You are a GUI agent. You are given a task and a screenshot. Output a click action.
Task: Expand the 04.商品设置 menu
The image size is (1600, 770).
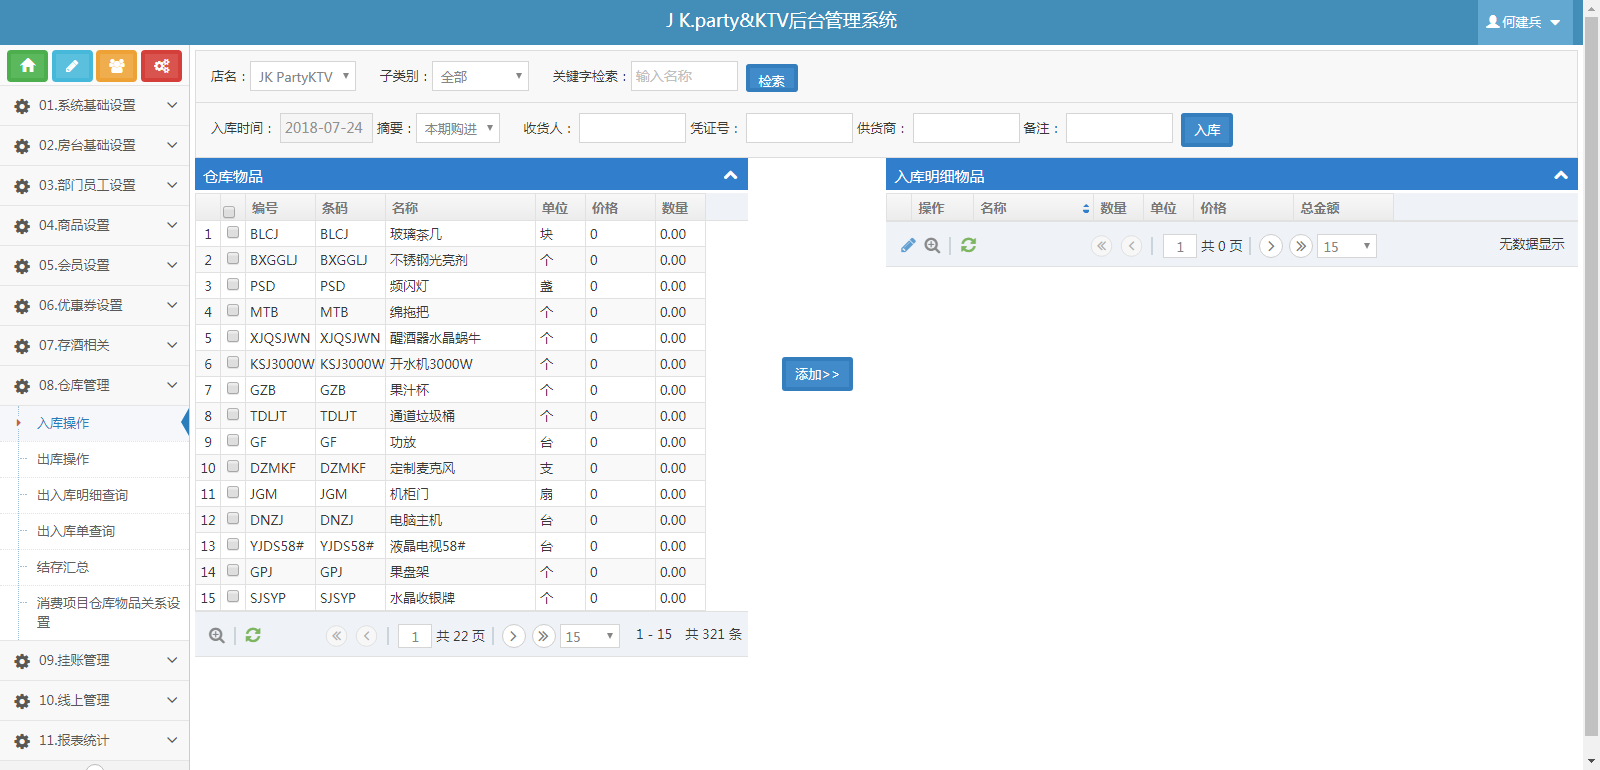[x=94, y=225]
